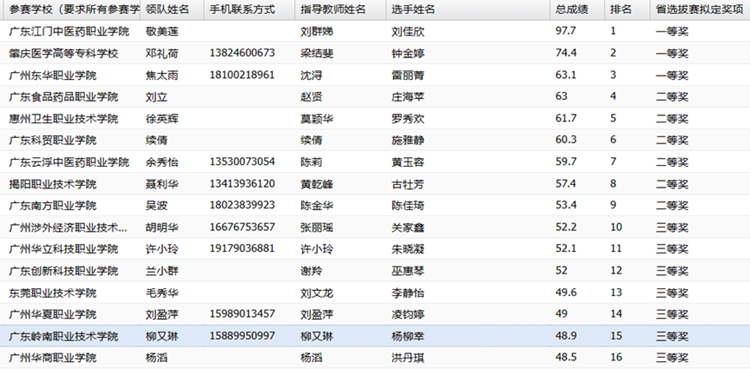
Task: Click phone number 13413936120
Action: (242, 183)
